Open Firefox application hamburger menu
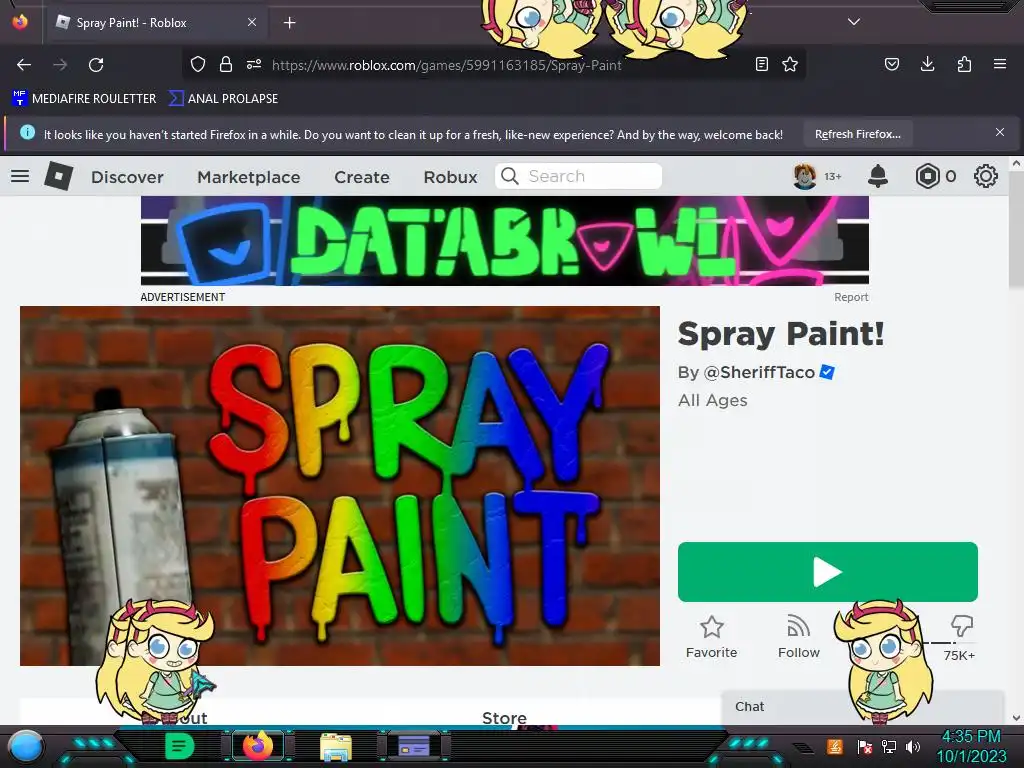1024x768 pixels. tap(1000, 64)
